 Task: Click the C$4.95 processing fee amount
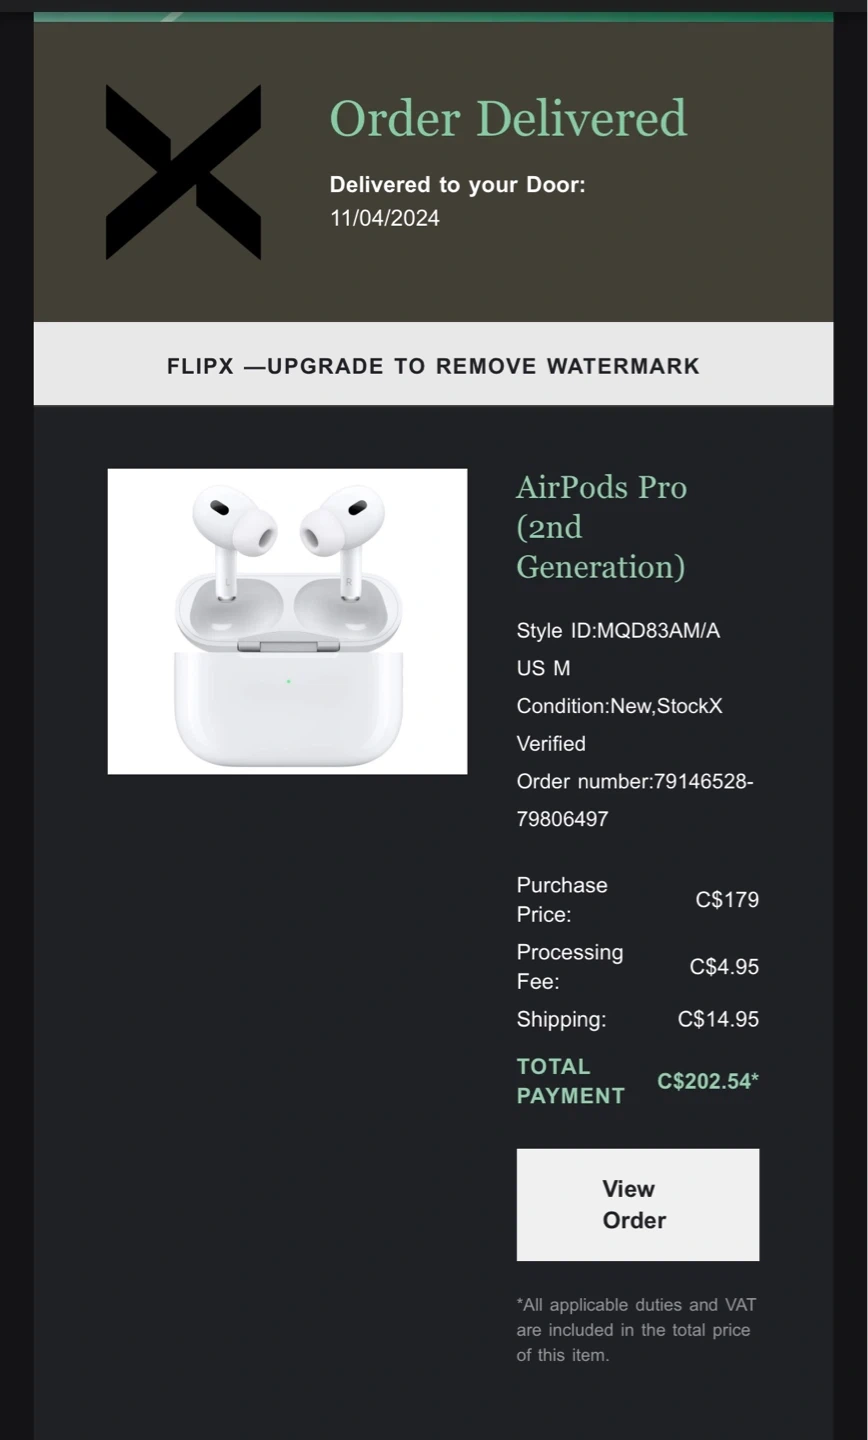click(724, 967)
